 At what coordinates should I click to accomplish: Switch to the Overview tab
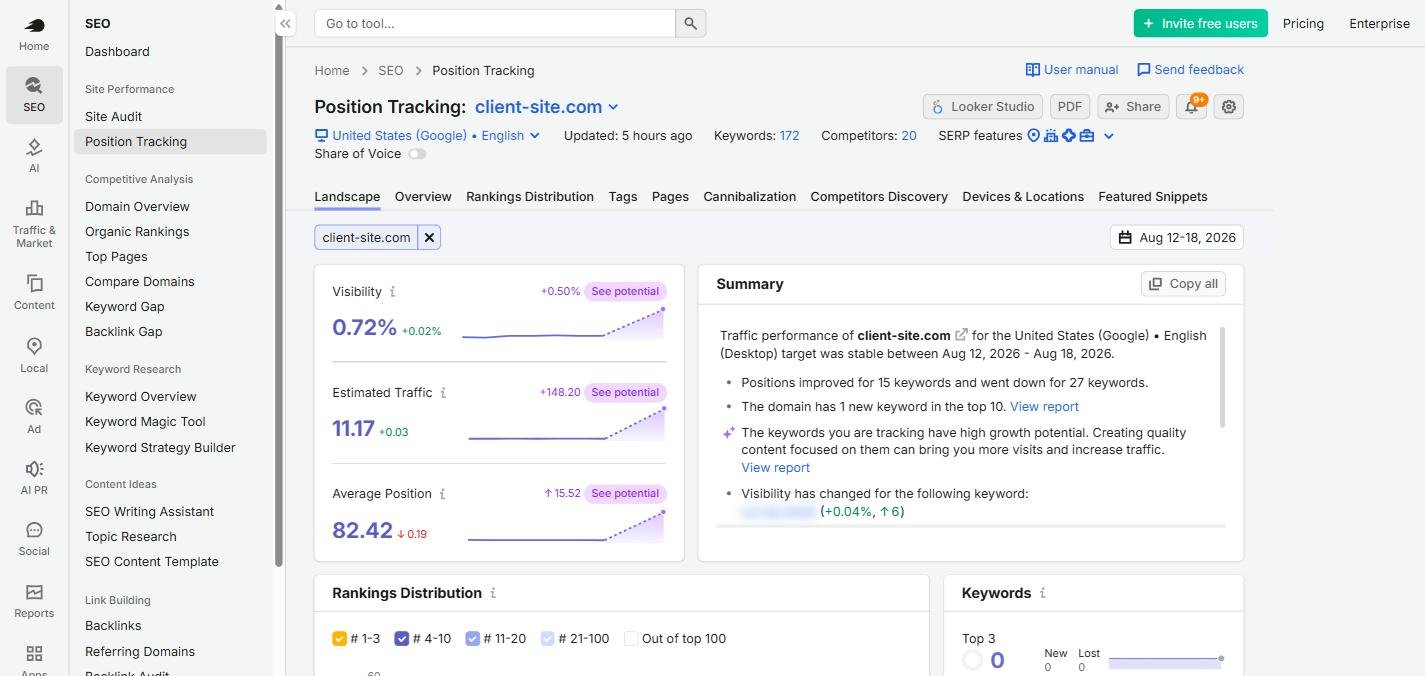[x=423, y=197]
